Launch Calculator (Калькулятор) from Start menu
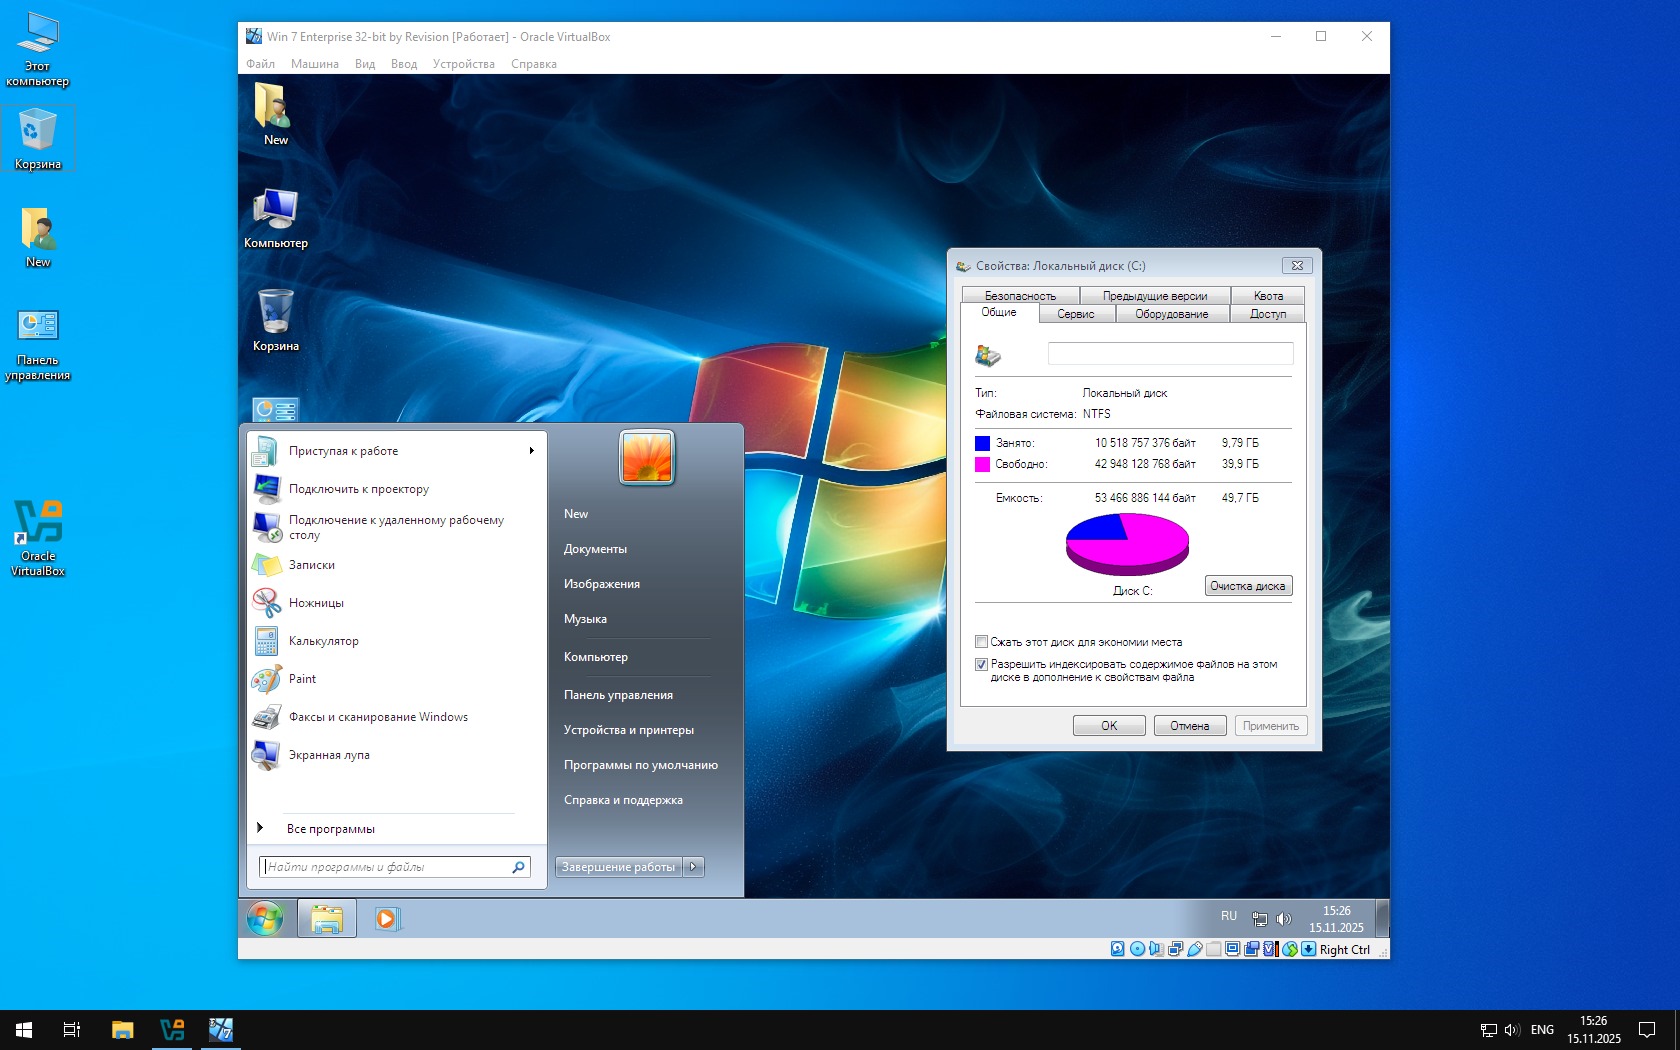Image resolution: width=1680 pixels, height=1050 pixels. (323, 641)
